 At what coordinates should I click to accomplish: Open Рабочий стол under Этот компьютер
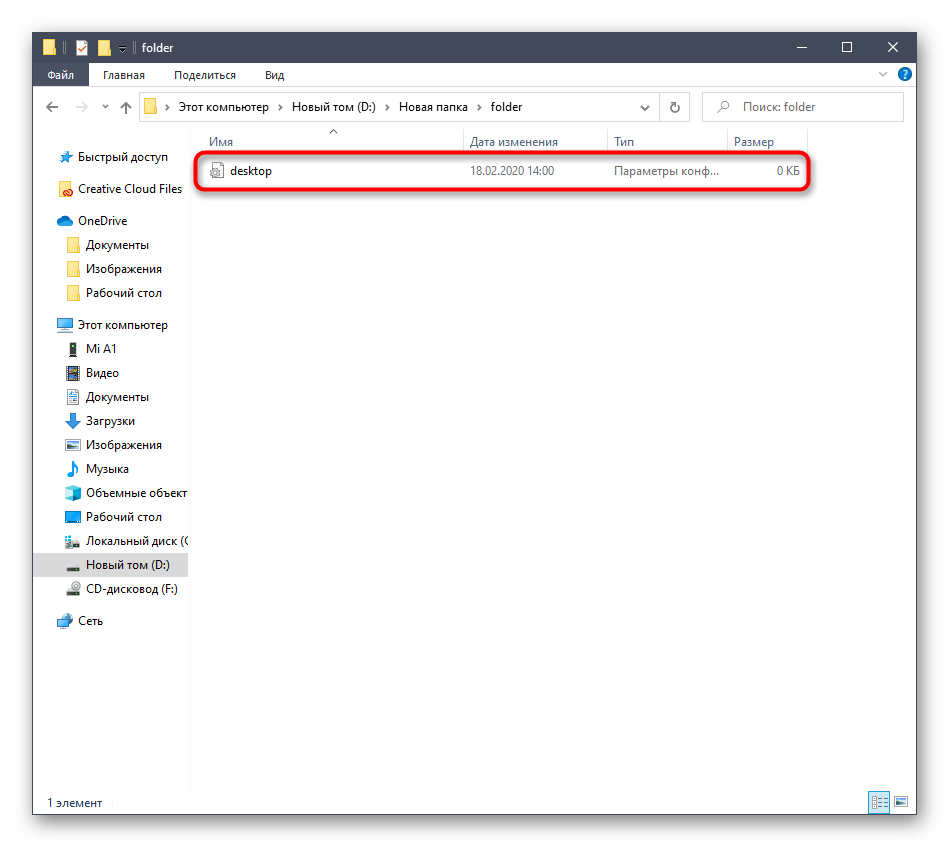click(123, 517)
